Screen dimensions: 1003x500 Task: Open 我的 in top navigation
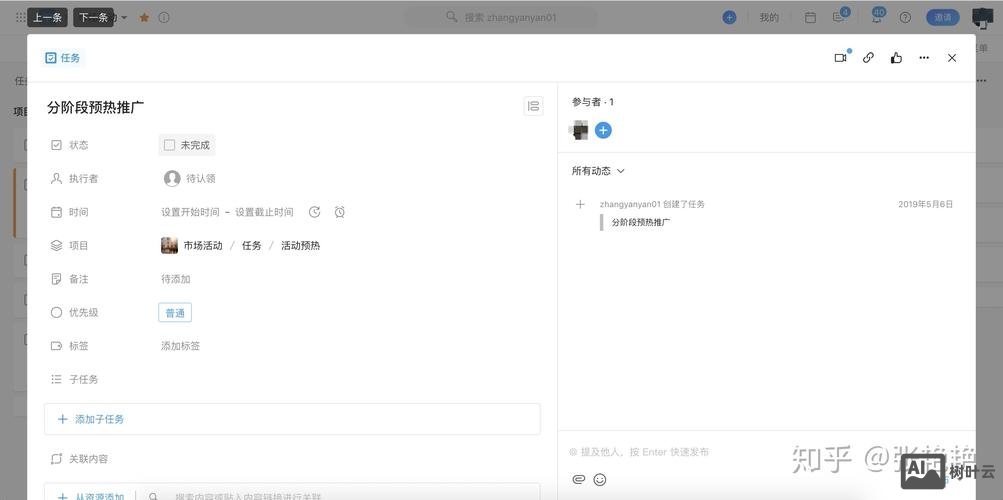[769, 17]
